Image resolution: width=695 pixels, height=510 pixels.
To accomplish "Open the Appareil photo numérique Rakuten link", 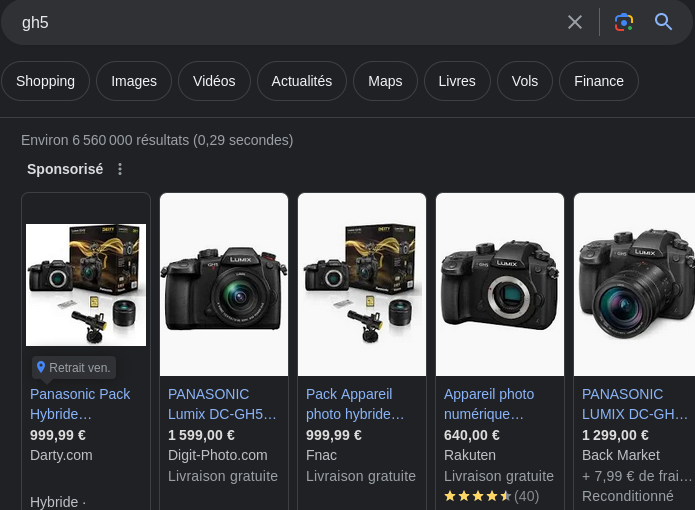I will click(489, 404).
